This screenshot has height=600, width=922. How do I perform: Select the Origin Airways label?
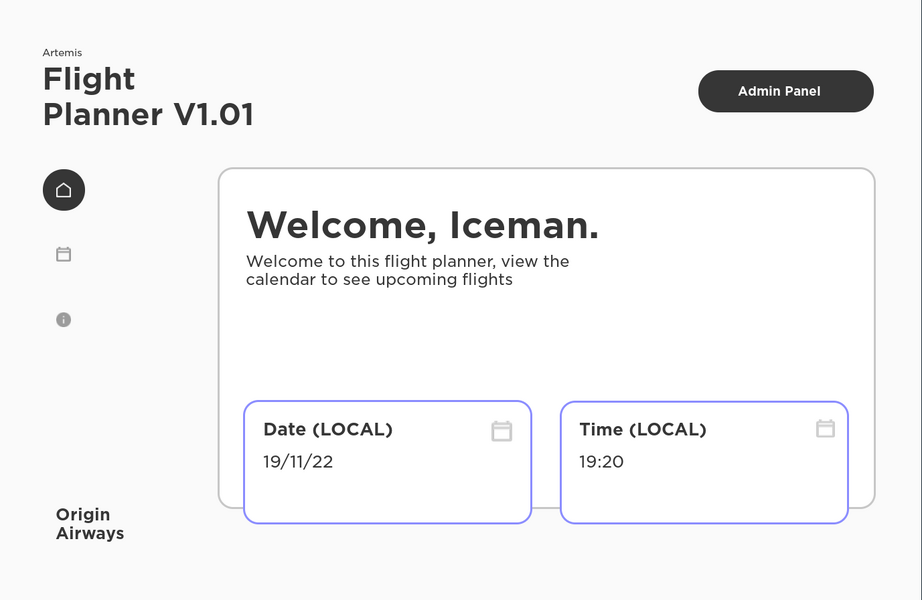89,524
